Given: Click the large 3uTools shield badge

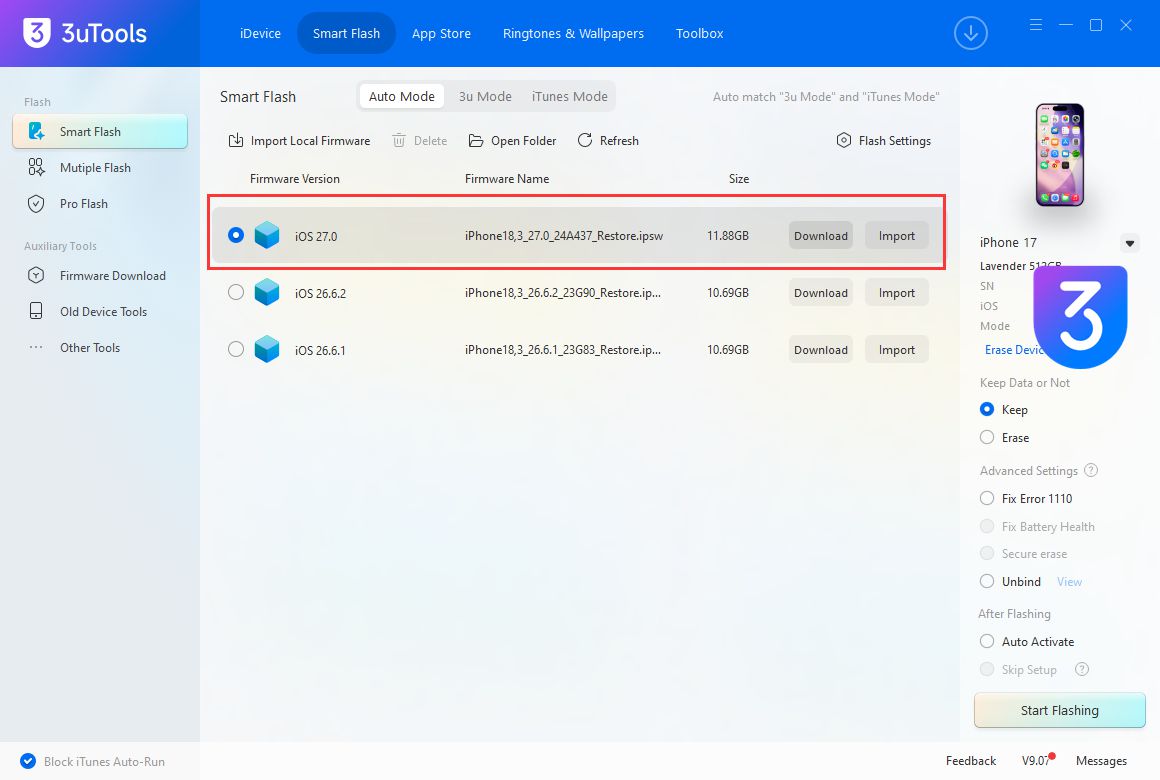Looking at the screenshot, I should point(1080,317).
